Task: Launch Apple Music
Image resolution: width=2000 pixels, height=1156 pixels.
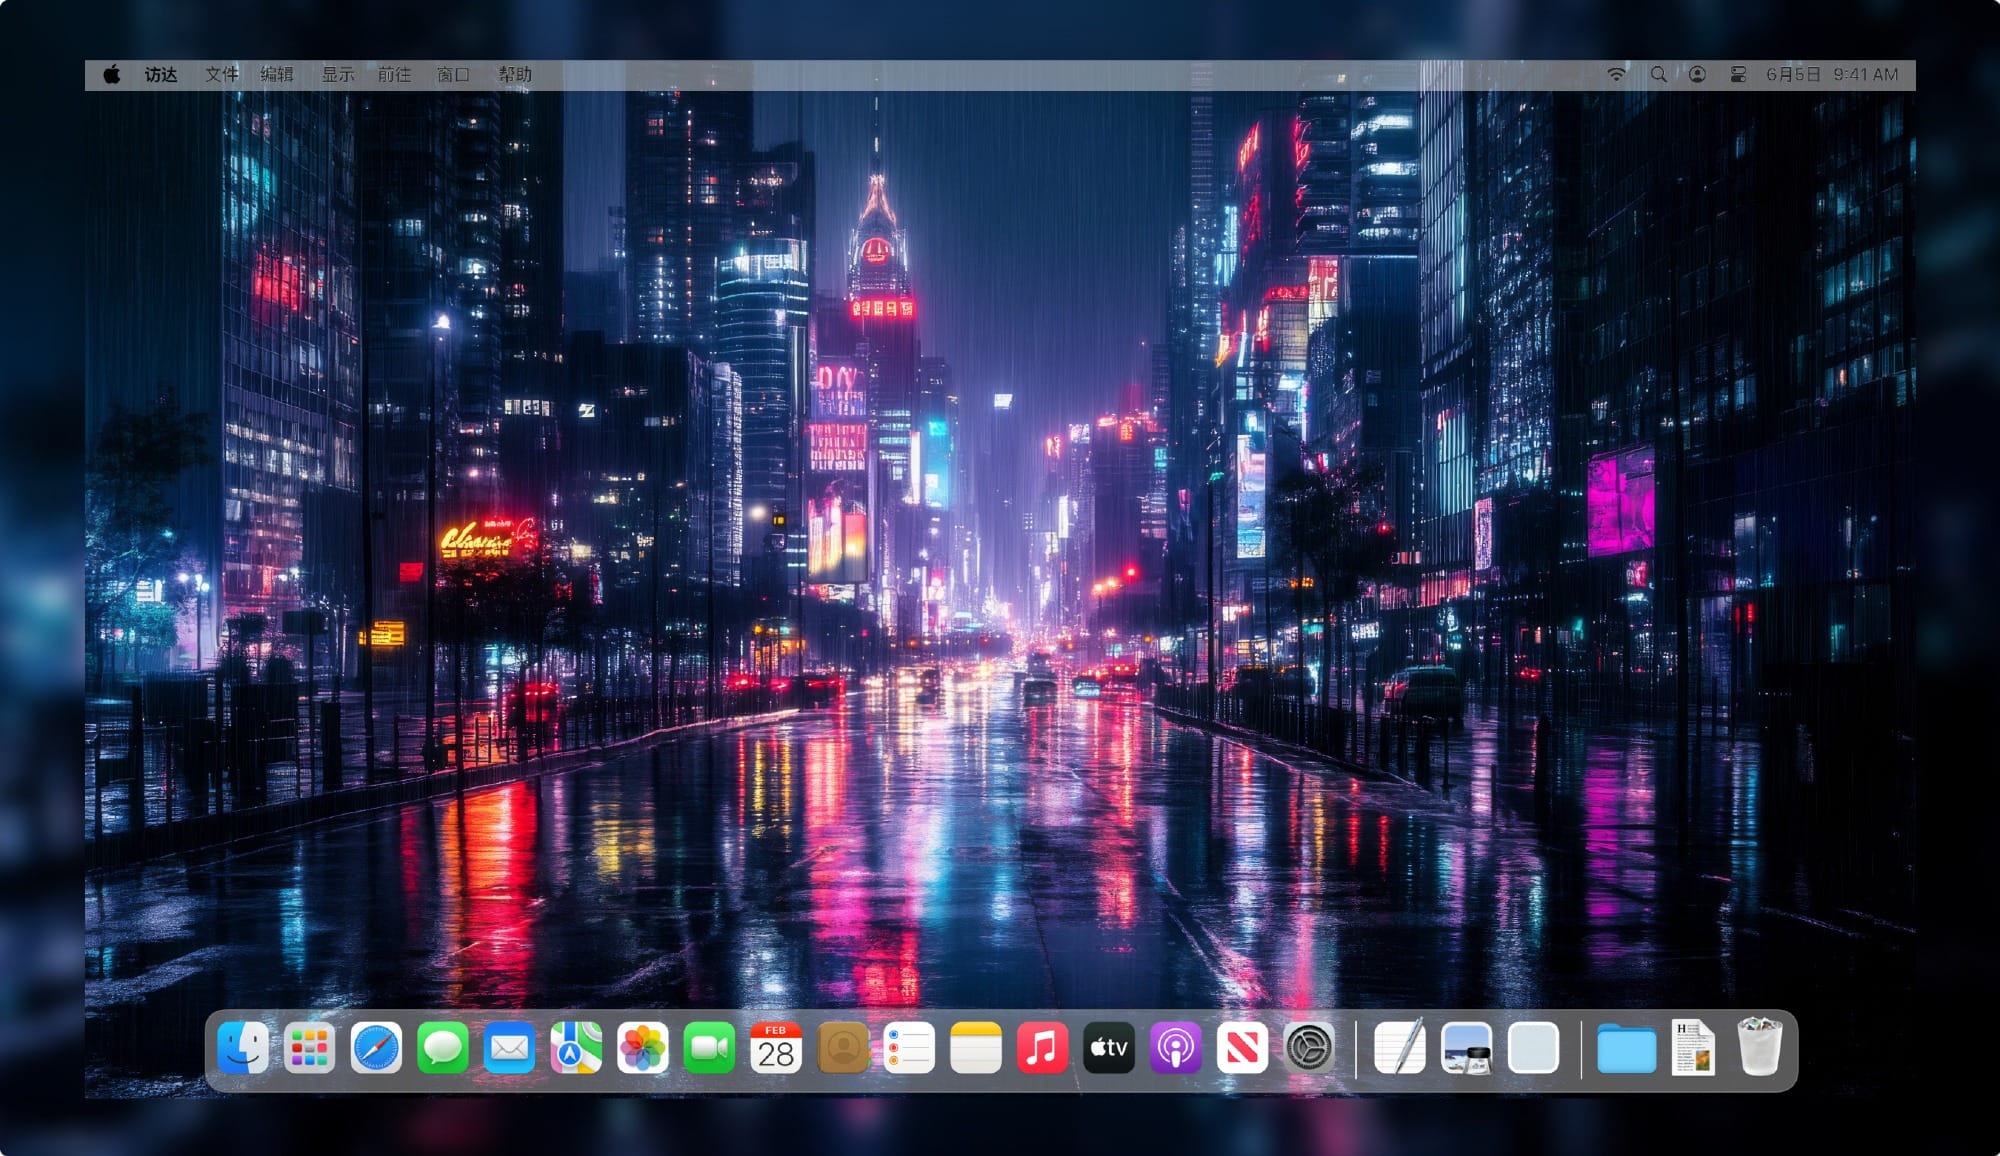Action: point(1043,1050)
